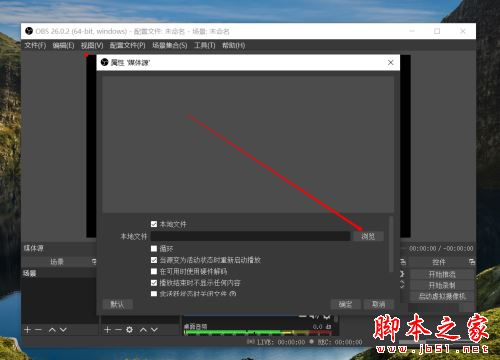Click the 桌面音频 volume meter

(258, 333)
